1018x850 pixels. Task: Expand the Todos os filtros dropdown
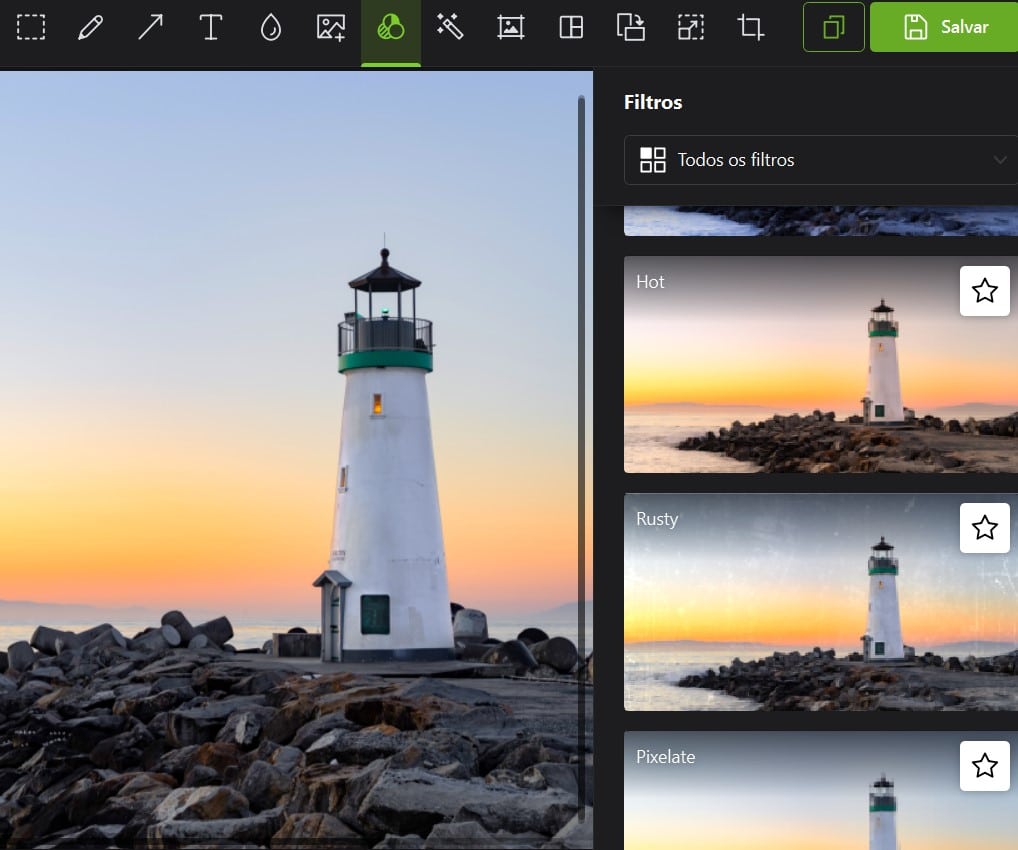pyautogui.click(x=821, y=160)
